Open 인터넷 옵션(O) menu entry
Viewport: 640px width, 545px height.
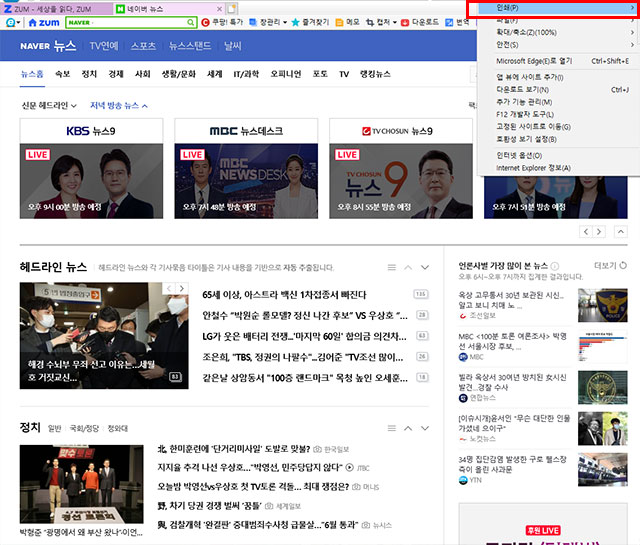point(557,156)
